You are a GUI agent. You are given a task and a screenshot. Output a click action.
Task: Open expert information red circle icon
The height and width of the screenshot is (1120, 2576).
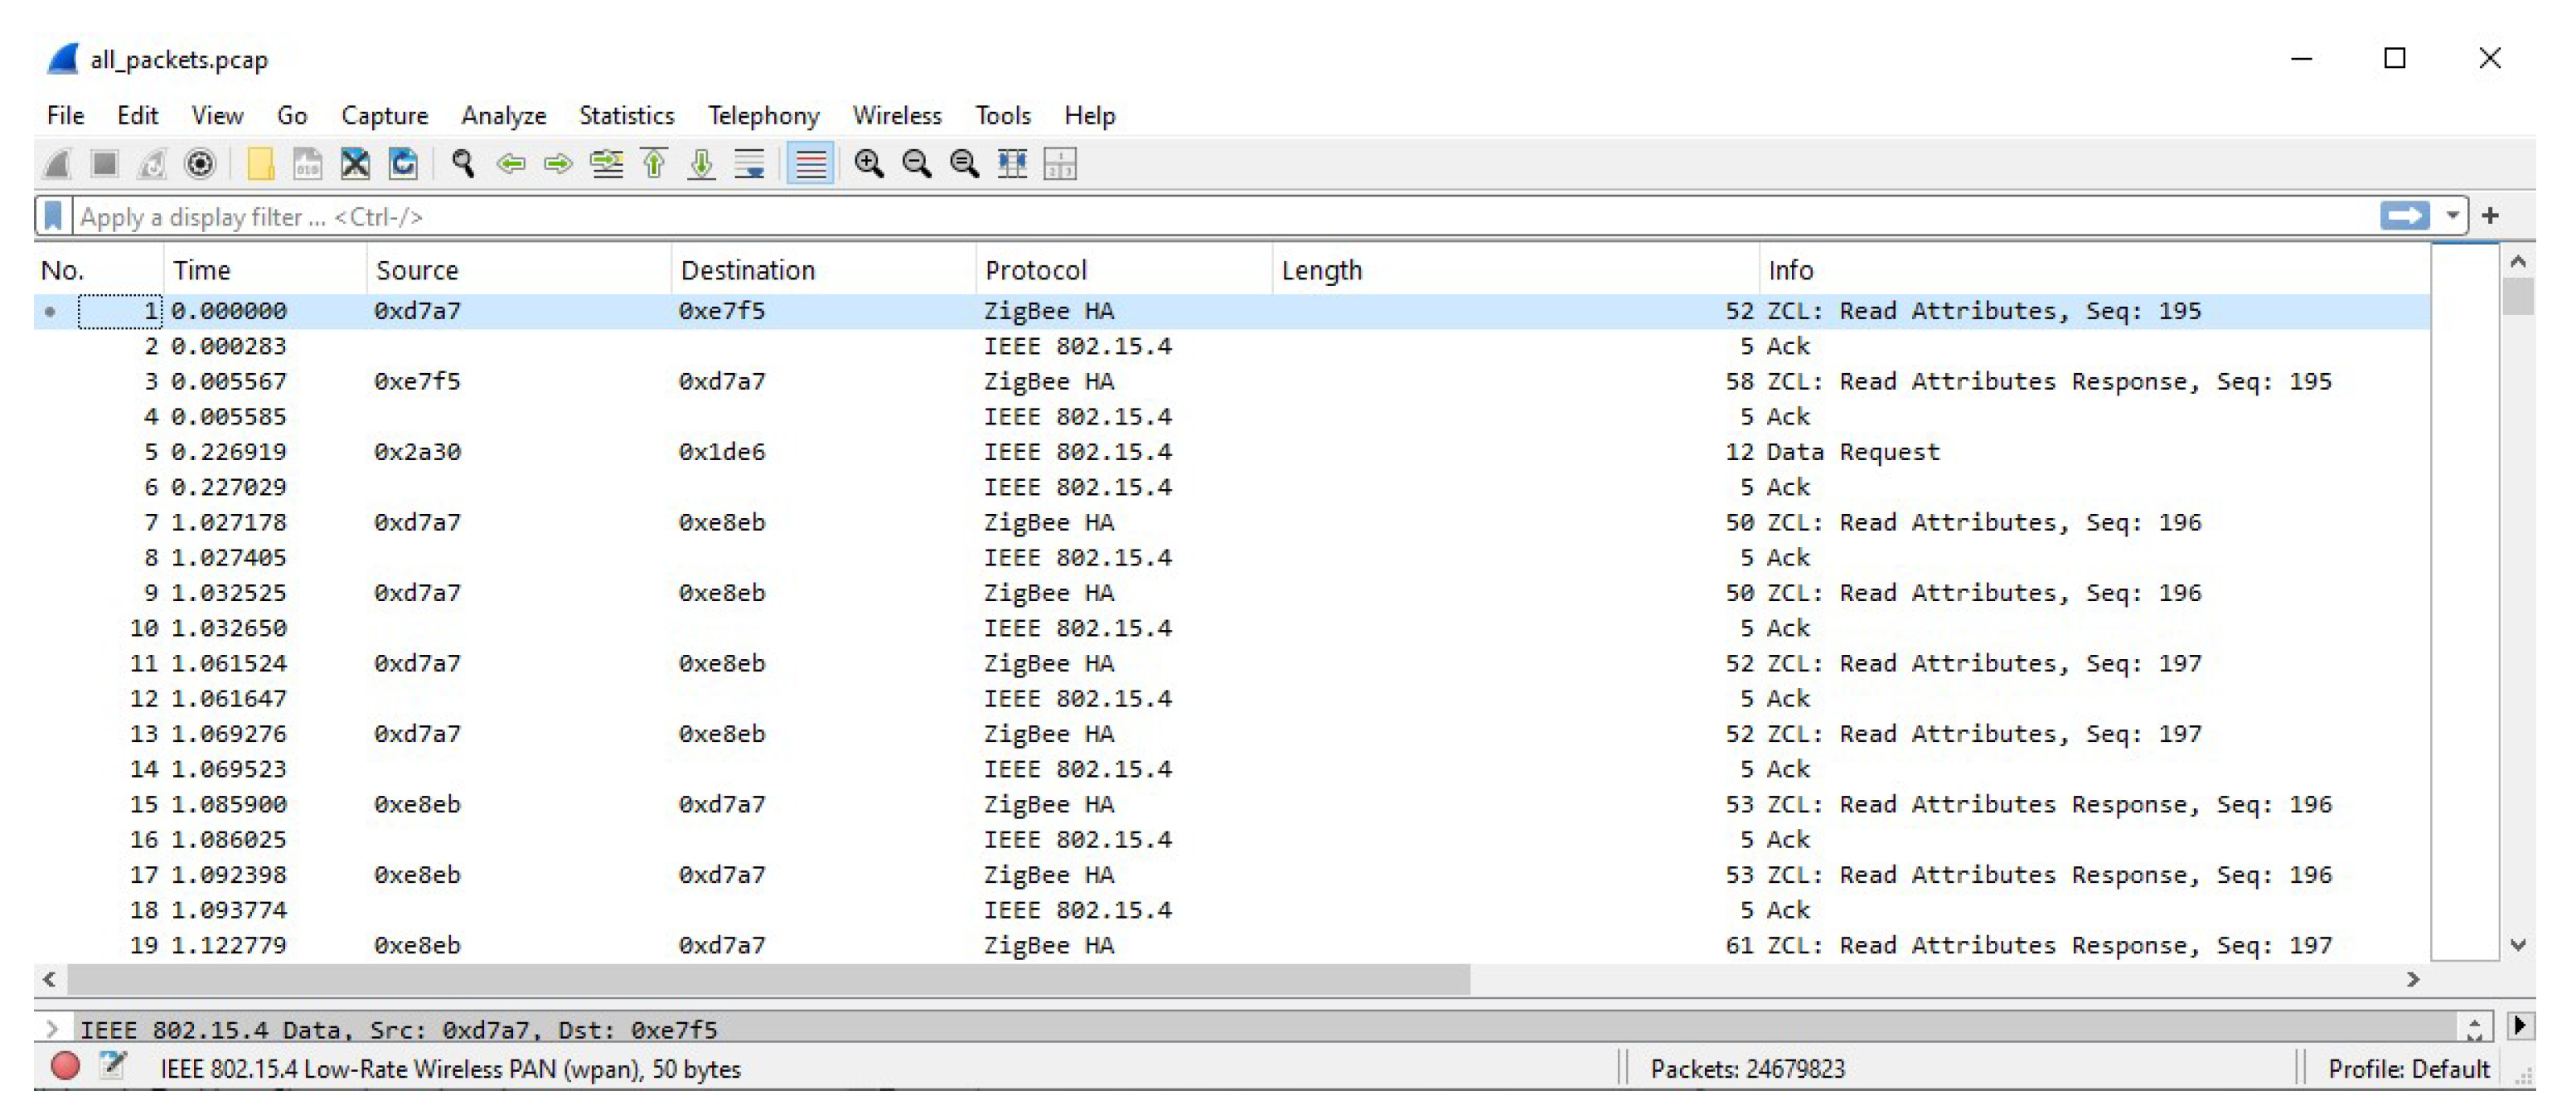pyautogui.click(x=65, y=1067)
